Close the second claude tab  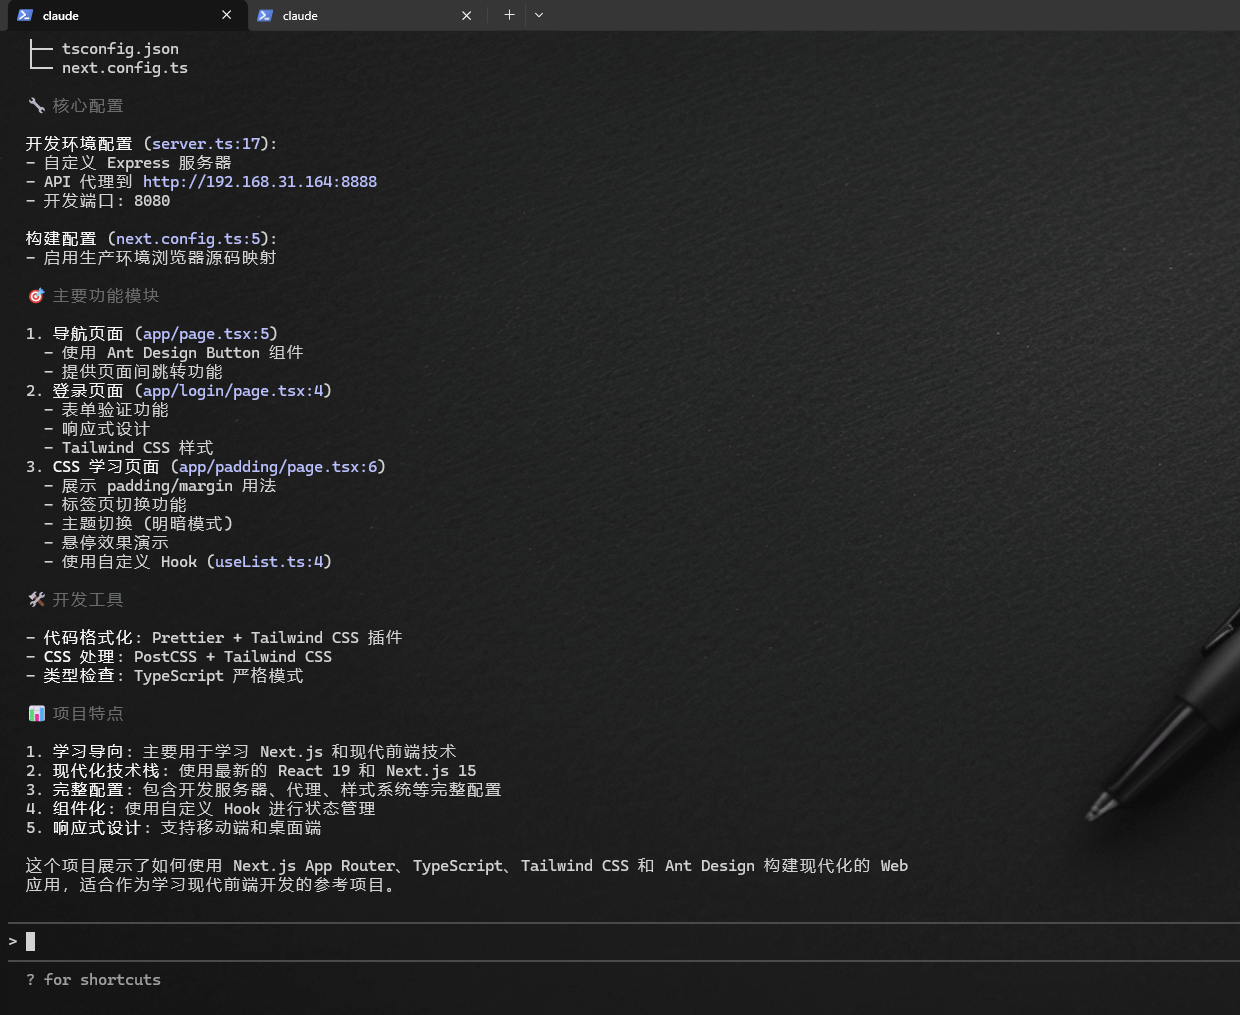(x=466, y=15)
